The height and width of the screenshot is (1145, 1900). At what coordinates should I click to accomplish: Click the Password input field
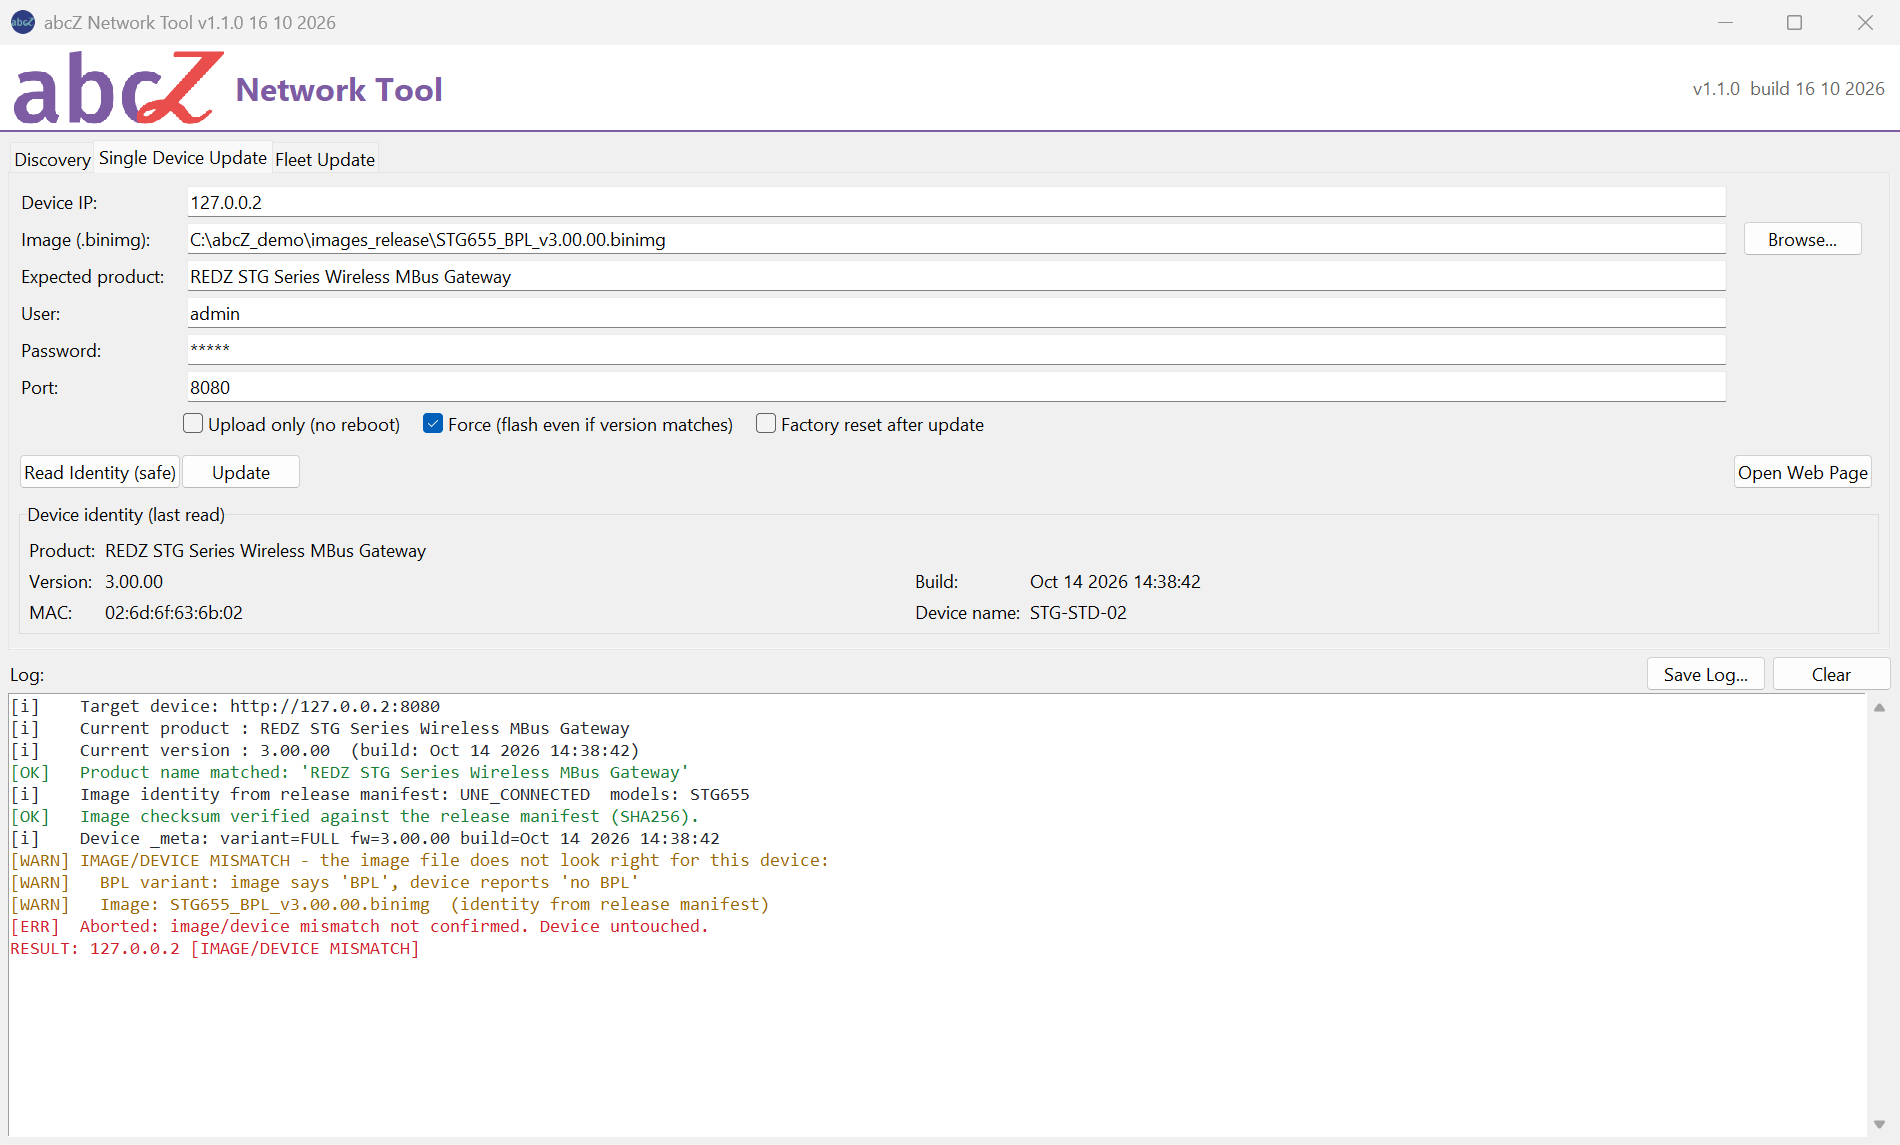(x=956, y=350)
